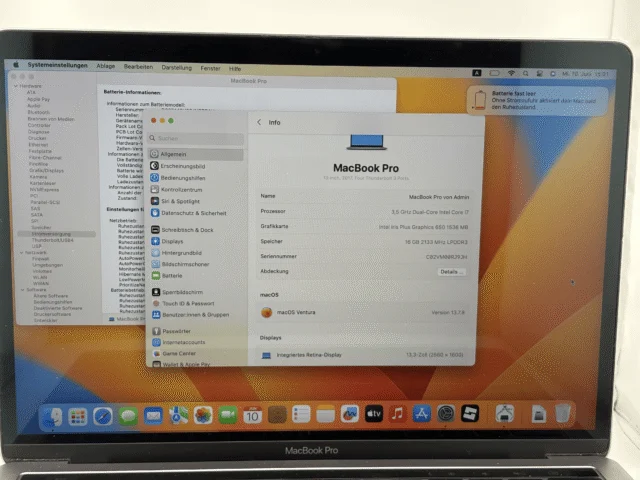Open the Music app in Dock
This screenshot has height=480, width=640.
398,414
